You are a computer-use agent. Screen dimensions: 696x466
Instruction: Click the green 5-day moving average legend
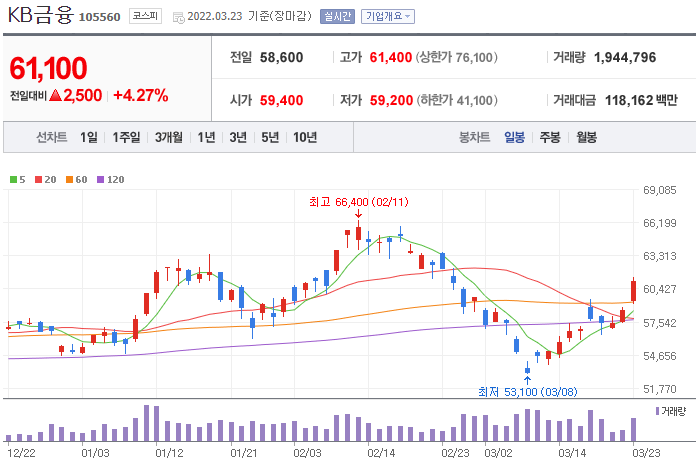click(x=18, y=179)
